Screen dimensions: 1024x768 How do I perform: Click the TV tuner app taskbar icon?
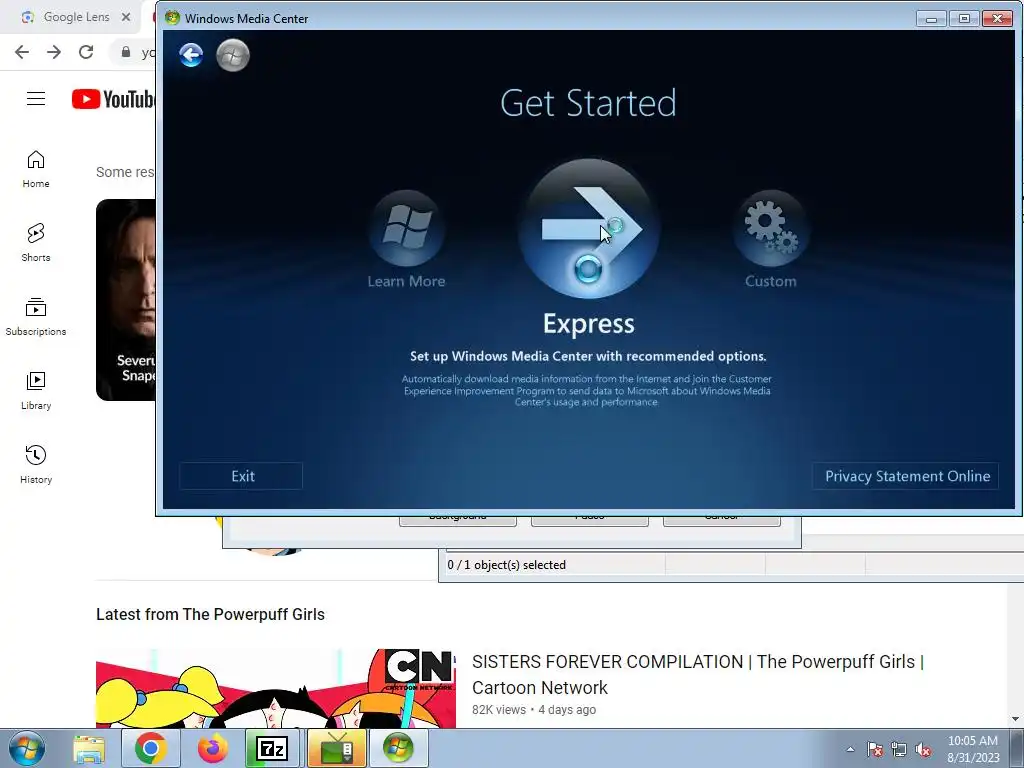tap(336, 749)
